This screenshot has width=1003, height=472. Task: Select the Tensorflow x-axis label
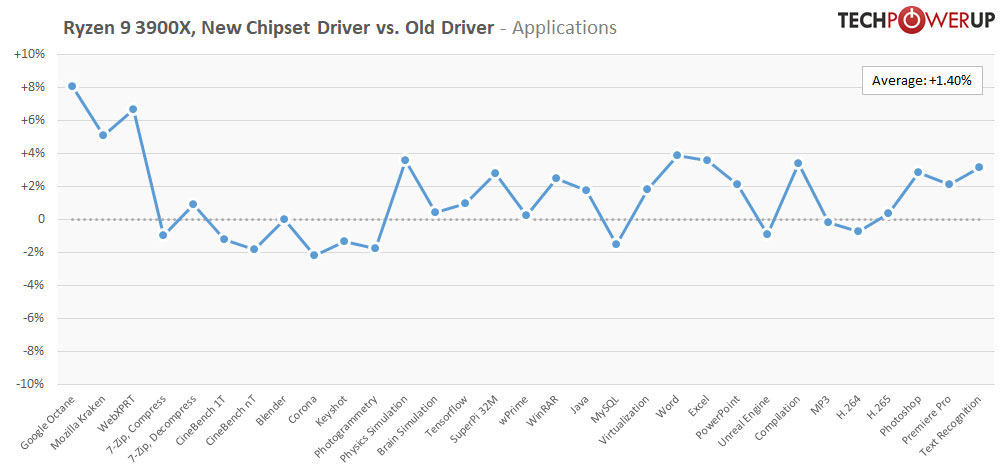tap(448, 414)
